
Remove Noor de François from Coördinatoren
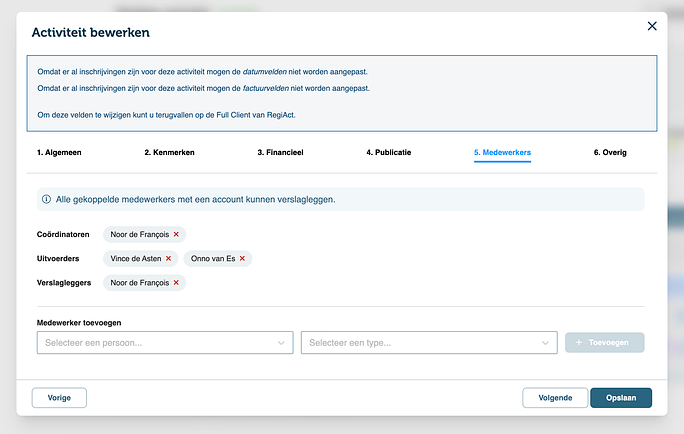[176, 234]
